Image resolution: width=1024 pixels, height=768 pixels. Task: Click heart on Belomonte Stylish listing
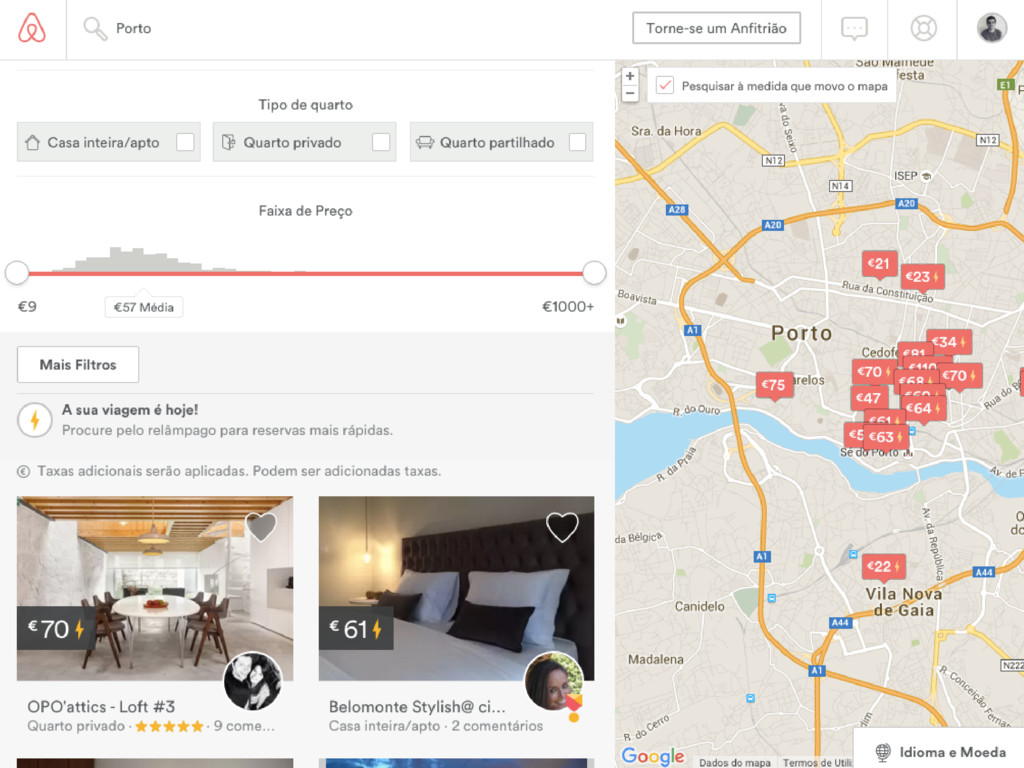pos(562,526)
